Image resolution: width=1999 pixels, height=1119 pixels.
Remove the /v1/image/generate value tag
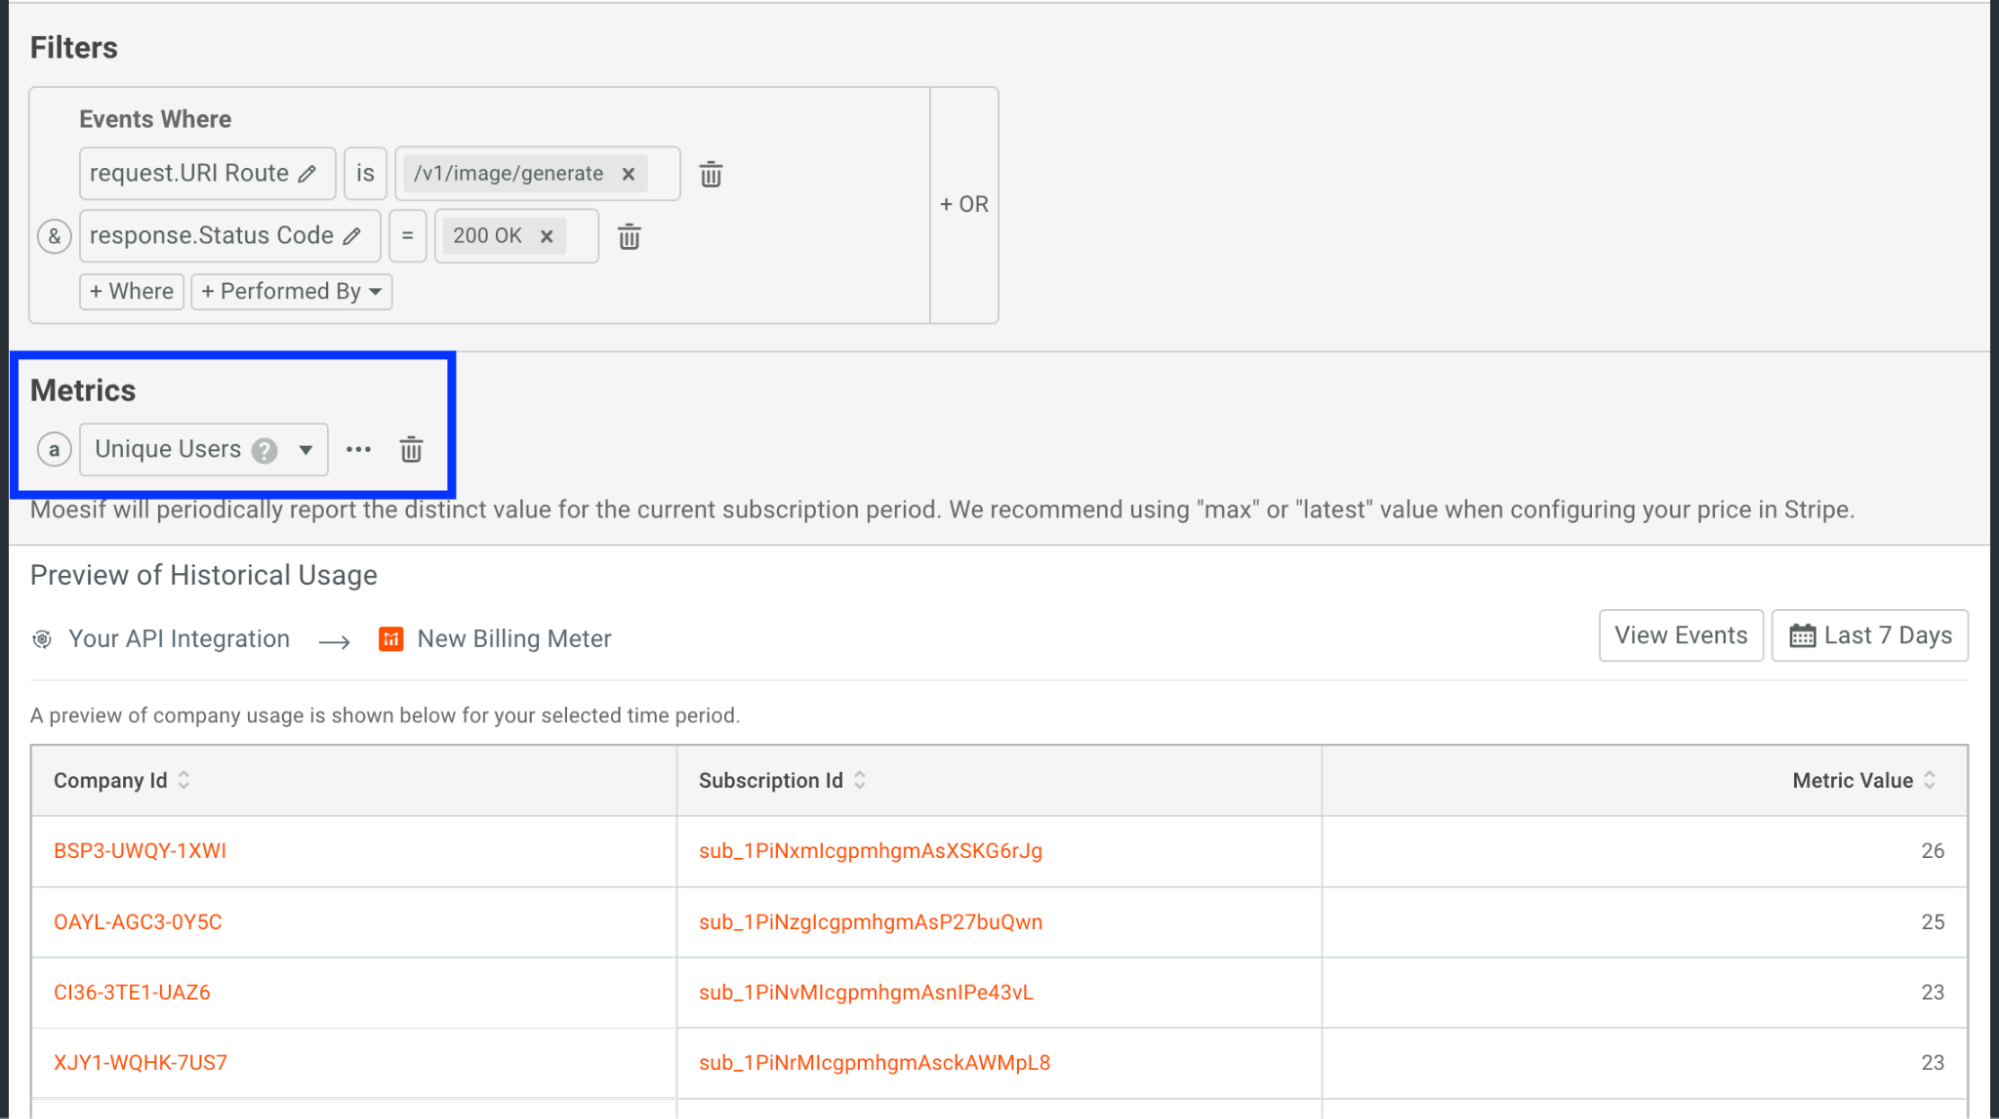[x=628, y=174]
